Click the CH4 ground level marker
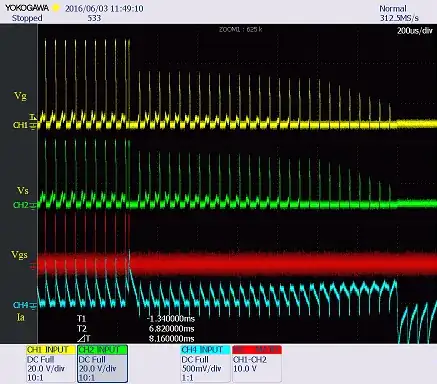Viewport: 437px width, 384px height. tap(34, 305)
